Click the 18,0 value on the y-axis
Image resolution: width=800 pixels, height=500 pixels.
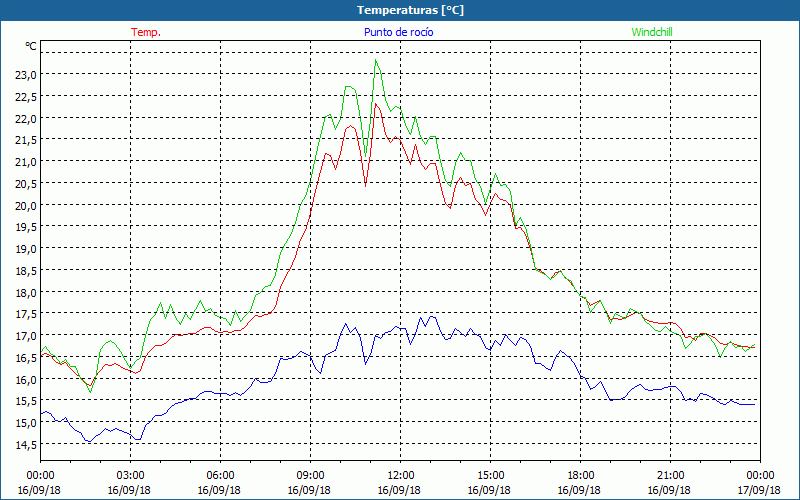26,292
